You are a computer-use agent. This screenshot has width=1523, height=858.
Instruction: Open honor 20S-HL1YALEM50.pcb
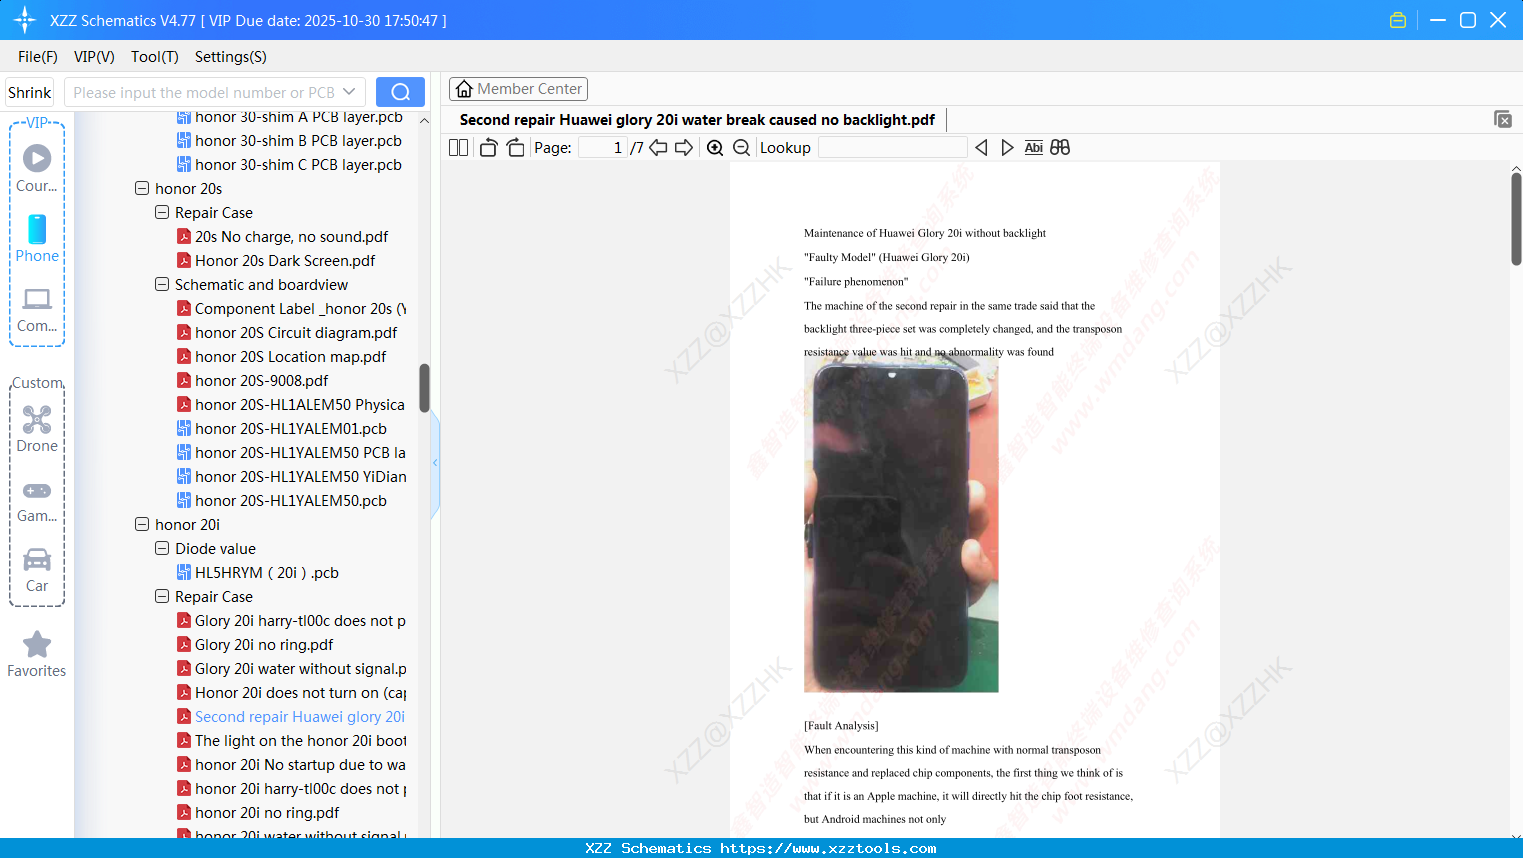click(290, 500)
